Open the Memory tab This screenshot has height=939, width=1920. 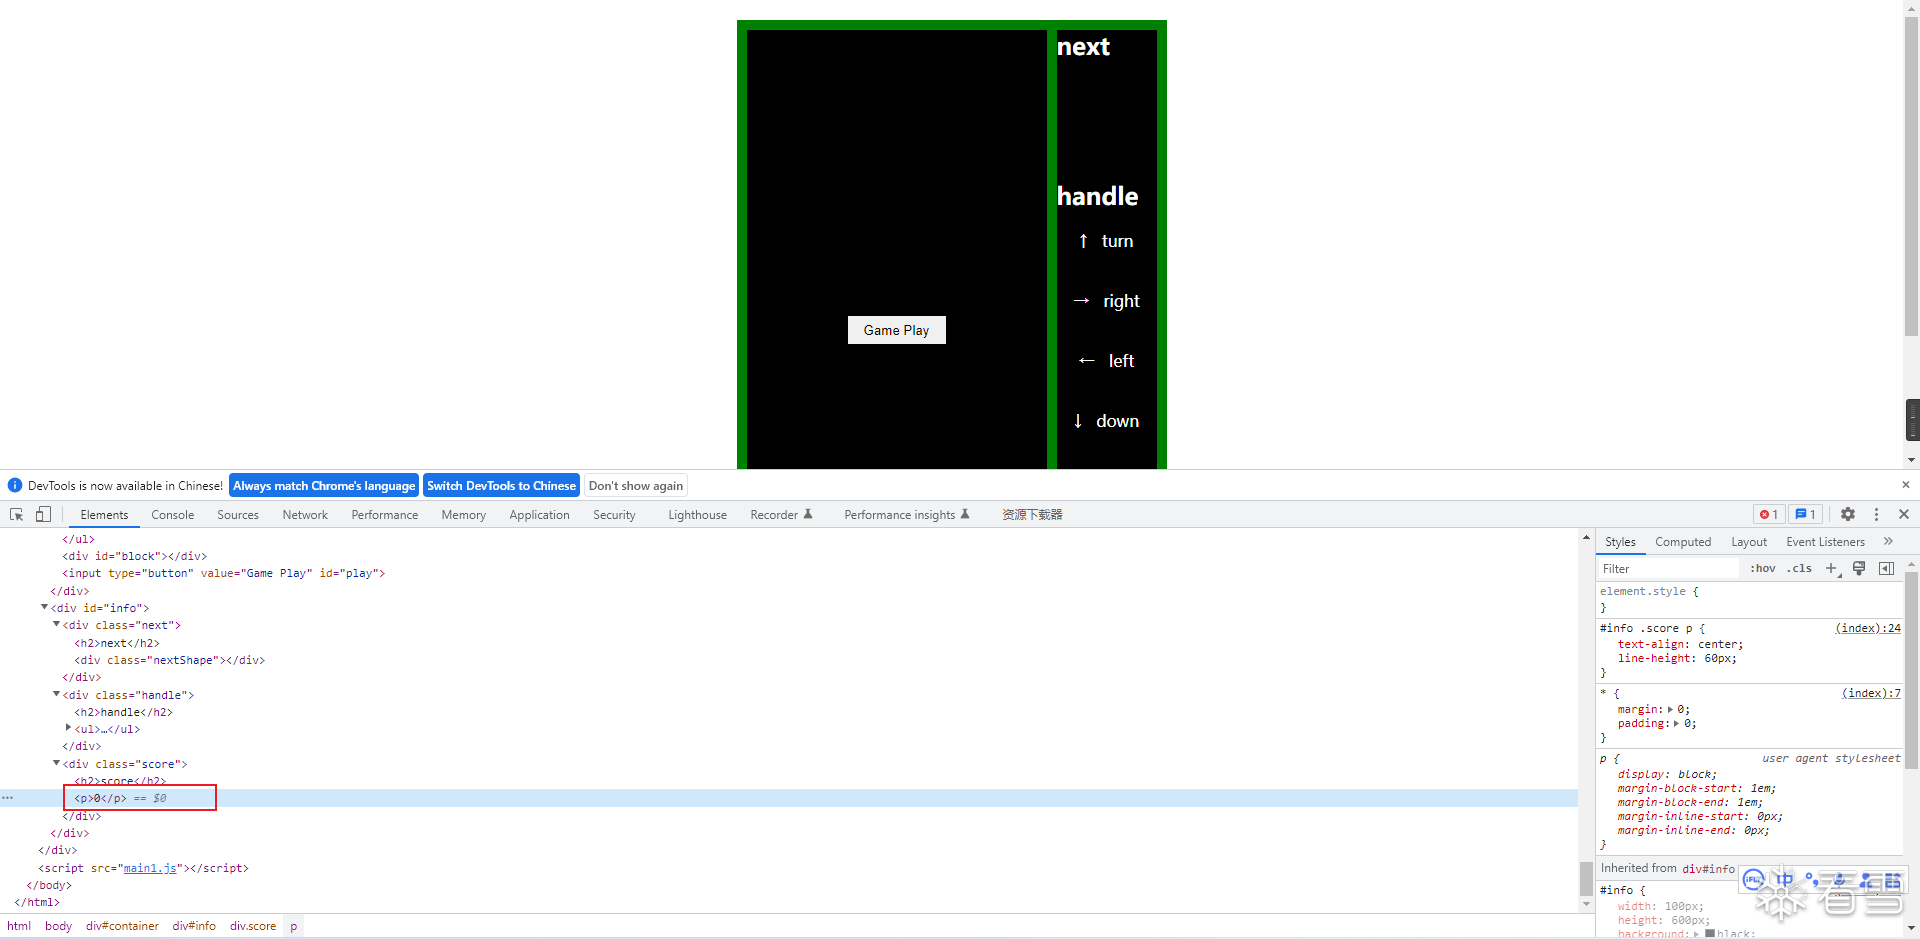pos(464,515)
